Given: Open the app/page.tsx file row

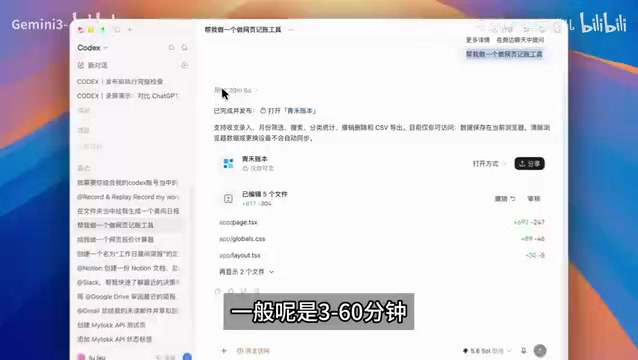Looking at the screenshot, I should click(x=382, y=223).
